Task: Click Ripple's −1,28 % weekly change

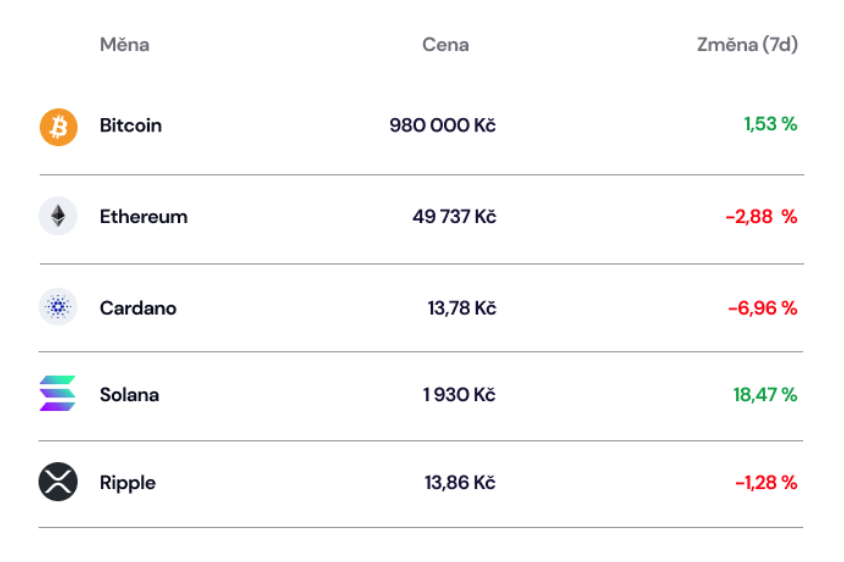Action: click(x=766, y=483)
